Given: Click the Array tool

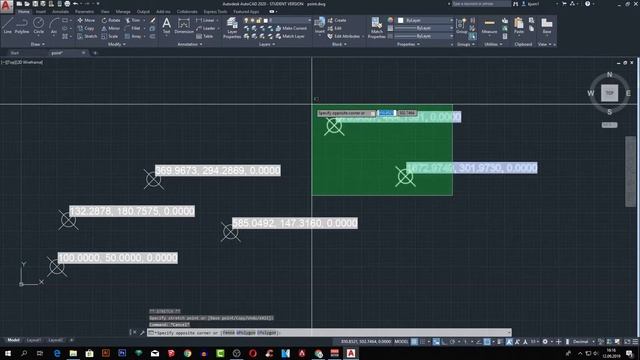Looking at the screenshot, I should click(133, 36).
